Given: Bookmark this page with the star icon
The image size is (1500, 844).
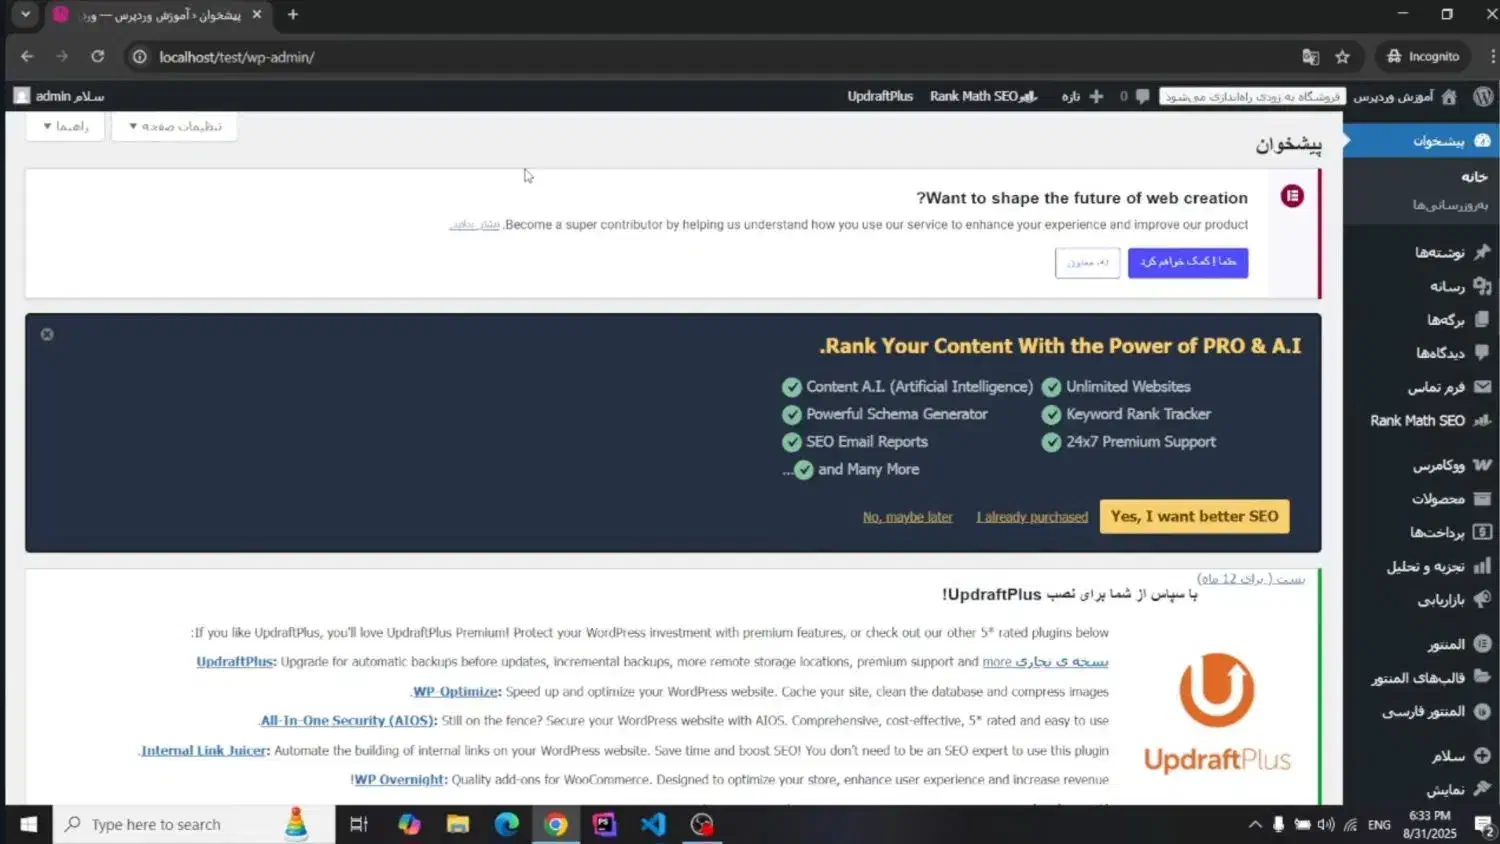Looking at the screenshot, I should click(x=1342, y=57).
